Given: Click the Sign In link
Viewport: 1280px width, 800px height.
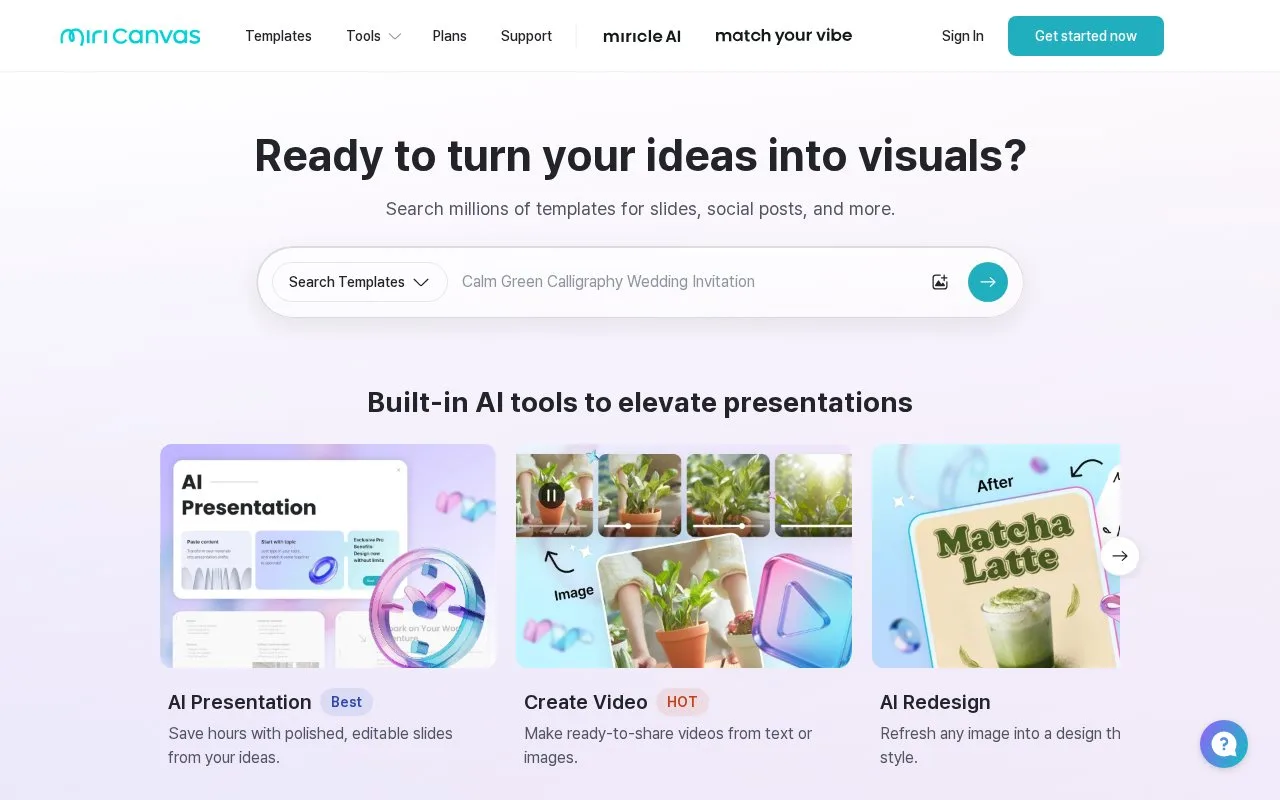Looking at the screenshot, I should click(963, 36).
